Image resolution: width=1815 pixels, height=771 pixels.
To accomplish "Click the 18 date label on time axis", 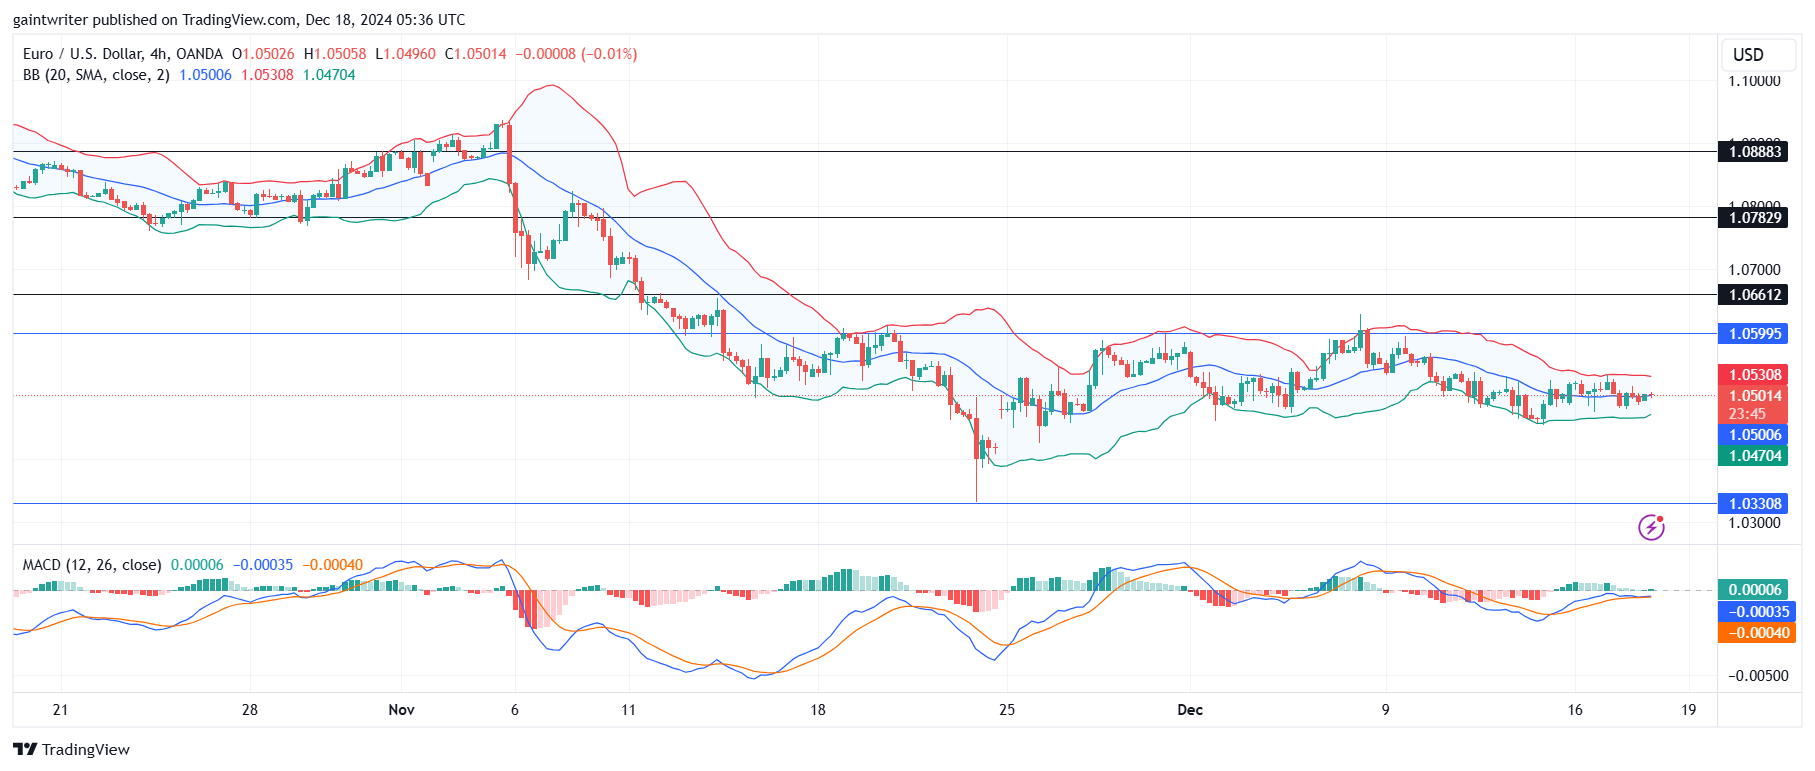I will (818, 710).
